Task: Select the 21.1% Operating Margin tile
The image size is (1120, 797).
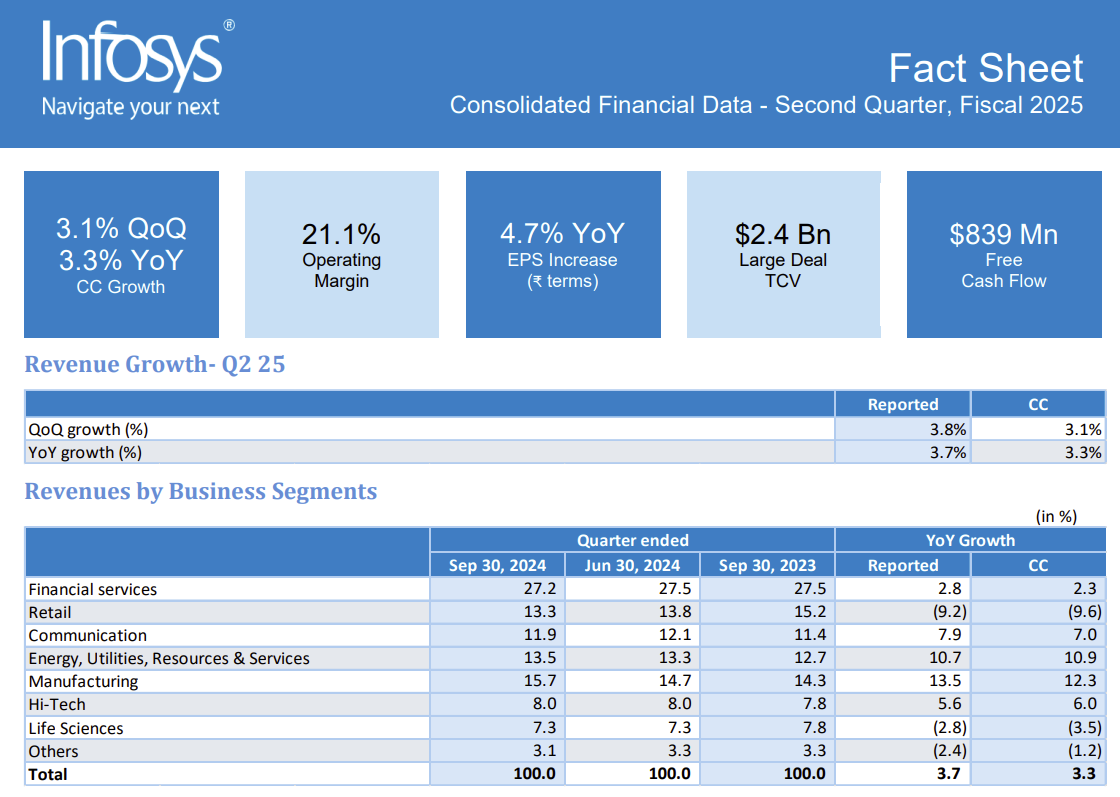Action: point(341,254)
